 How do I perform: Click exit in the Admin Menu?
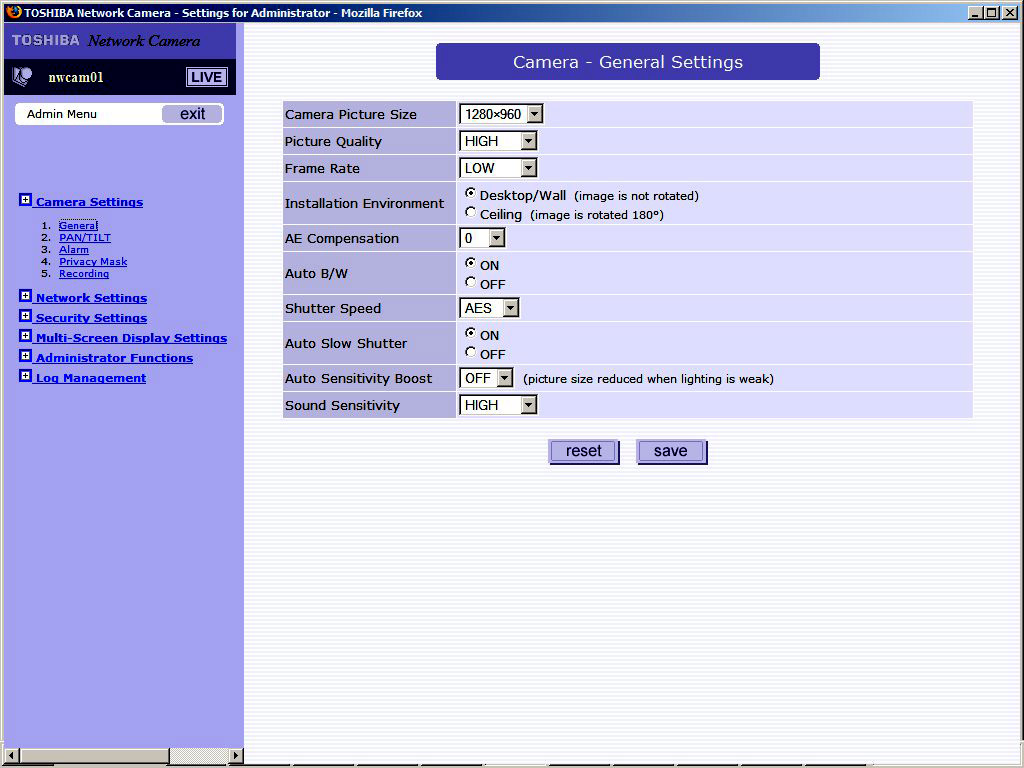click(x=192, y=114)
